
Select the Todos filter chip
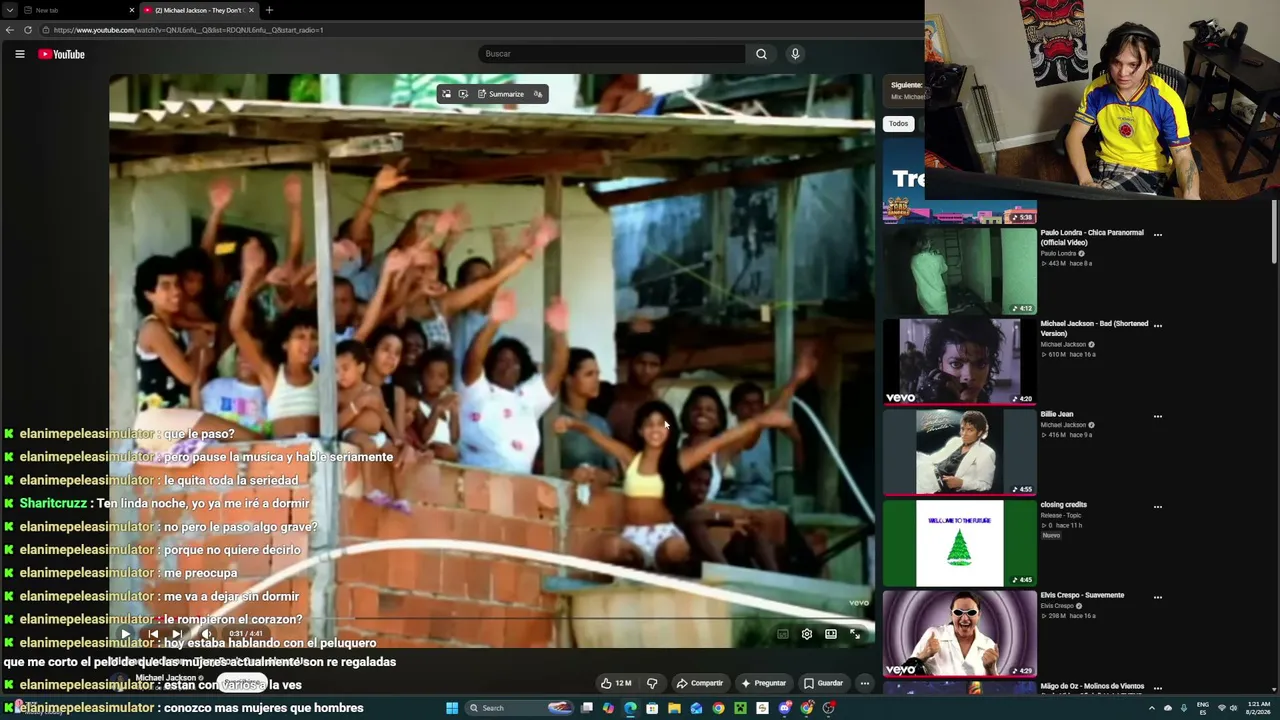pyautogui.click(x=899, y=124)
